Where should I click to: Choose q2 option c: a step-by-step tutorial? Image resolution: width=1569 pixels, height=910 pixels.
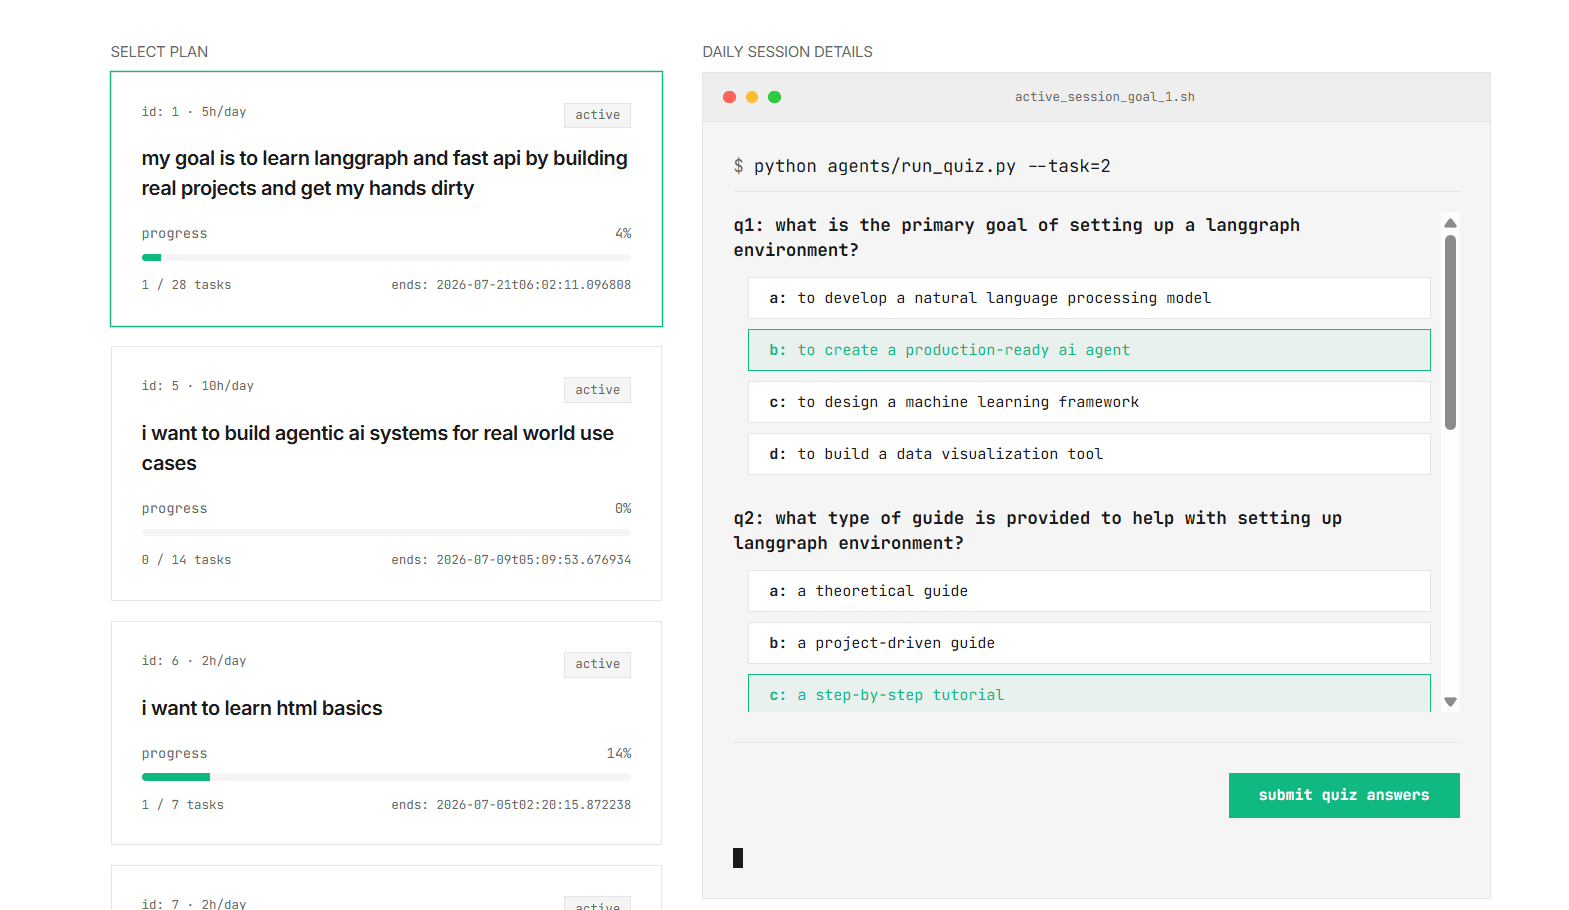point(1089,694)
